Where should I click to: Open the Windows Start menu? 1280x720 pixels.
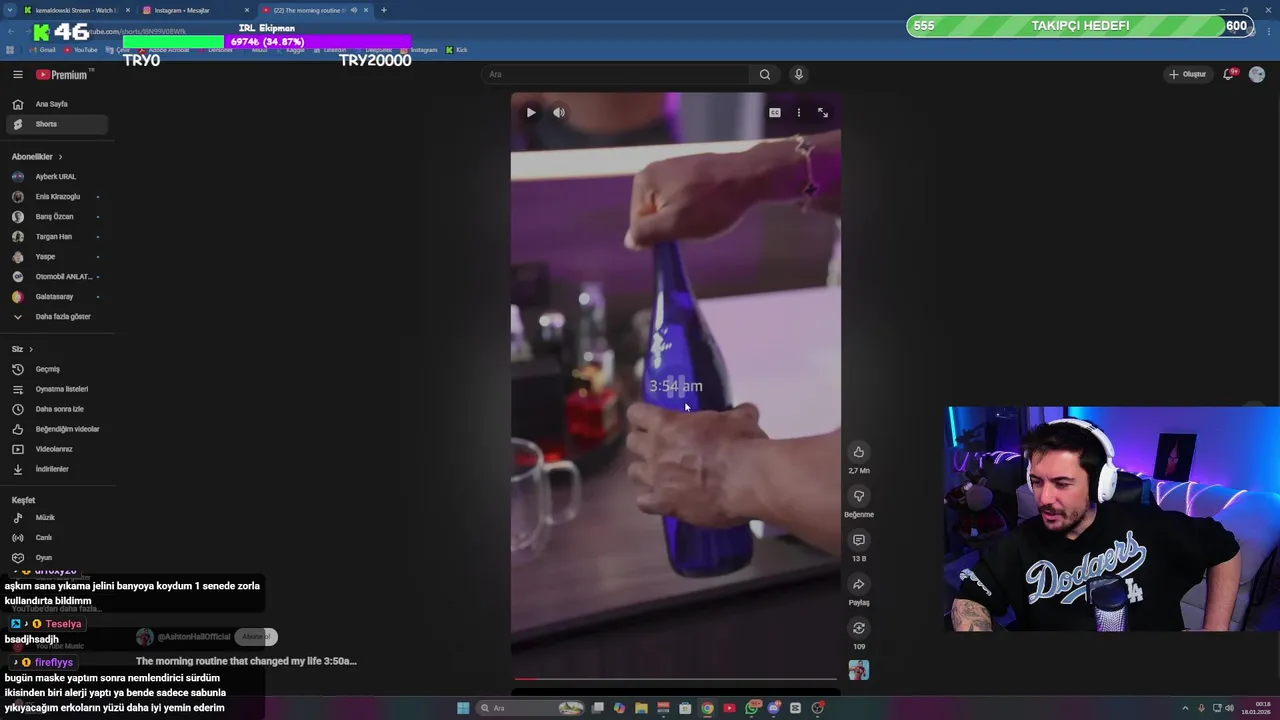click(463, 708)
